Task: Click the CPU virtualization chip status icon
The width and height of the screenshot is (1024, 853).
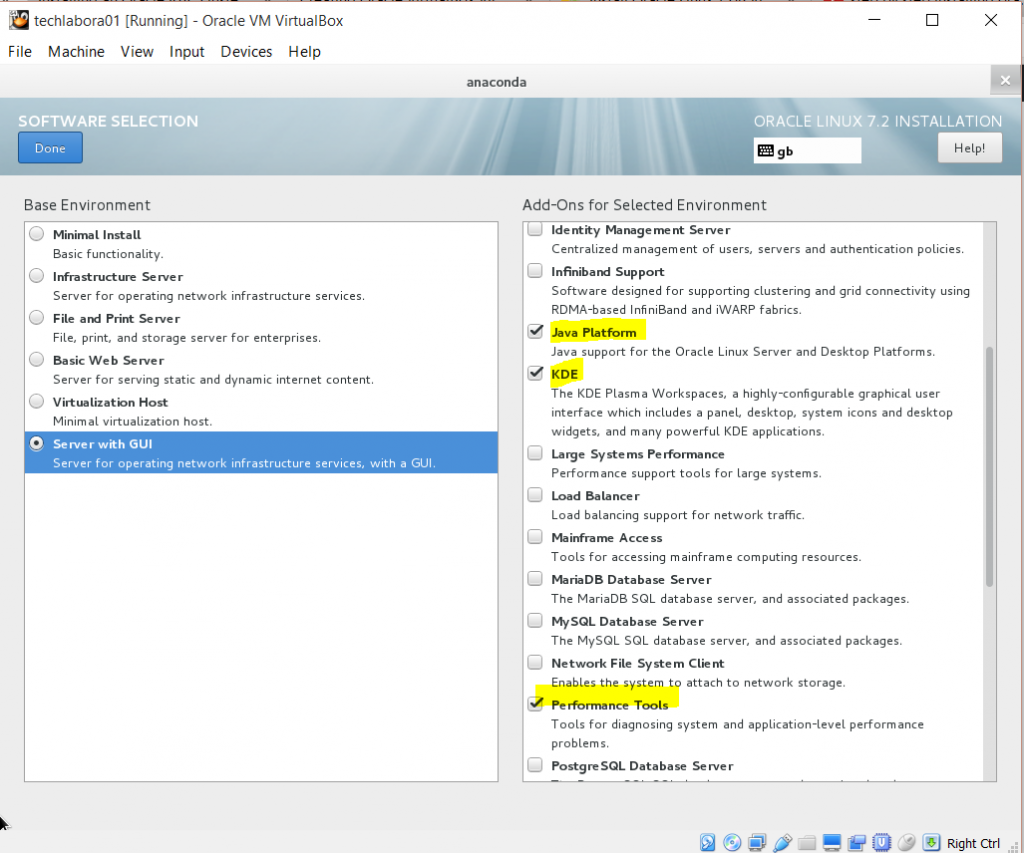Action: pos(882,843)
